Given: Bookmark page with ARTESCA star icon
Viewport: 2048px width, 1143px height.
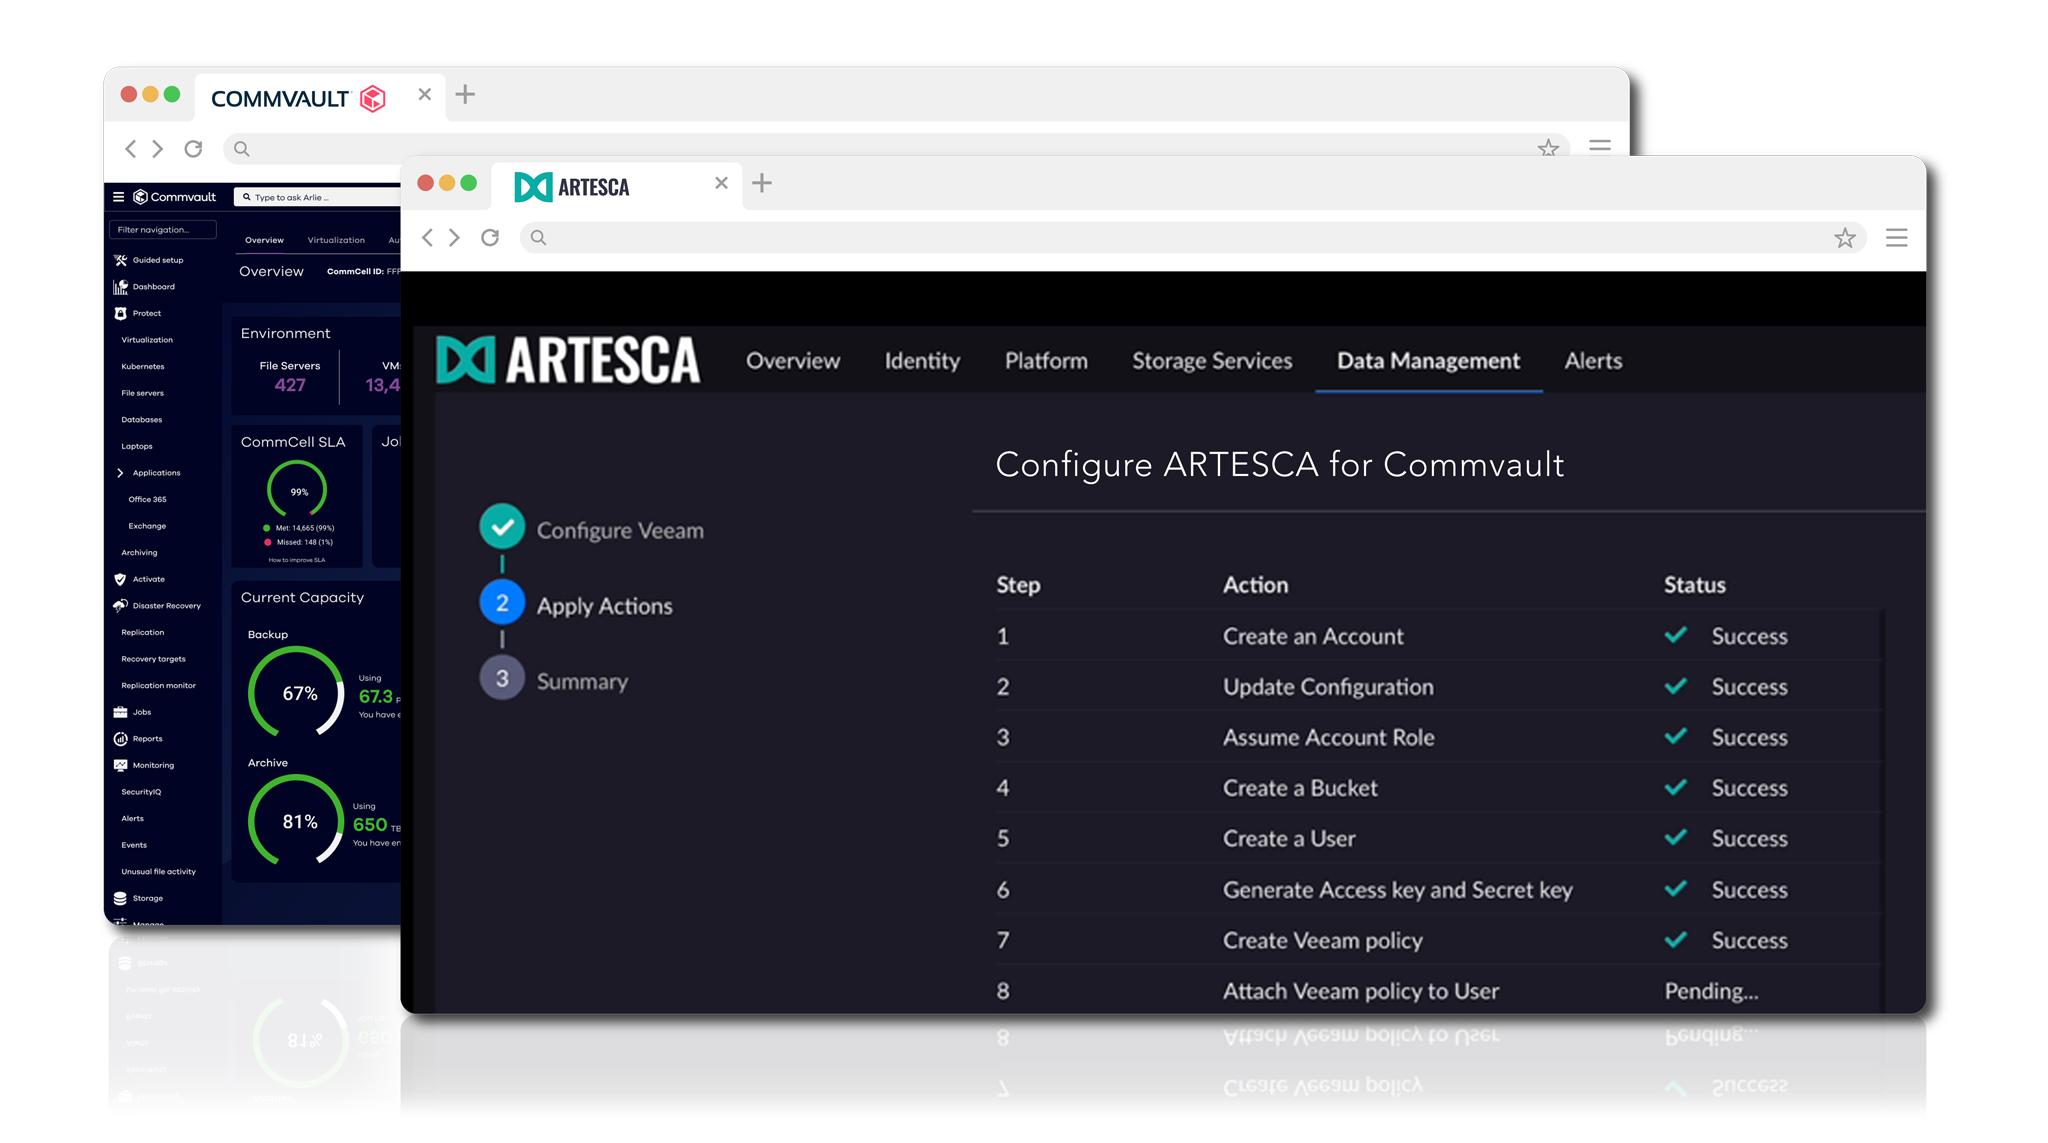Looking at the screenshot, I should 1844,238.
